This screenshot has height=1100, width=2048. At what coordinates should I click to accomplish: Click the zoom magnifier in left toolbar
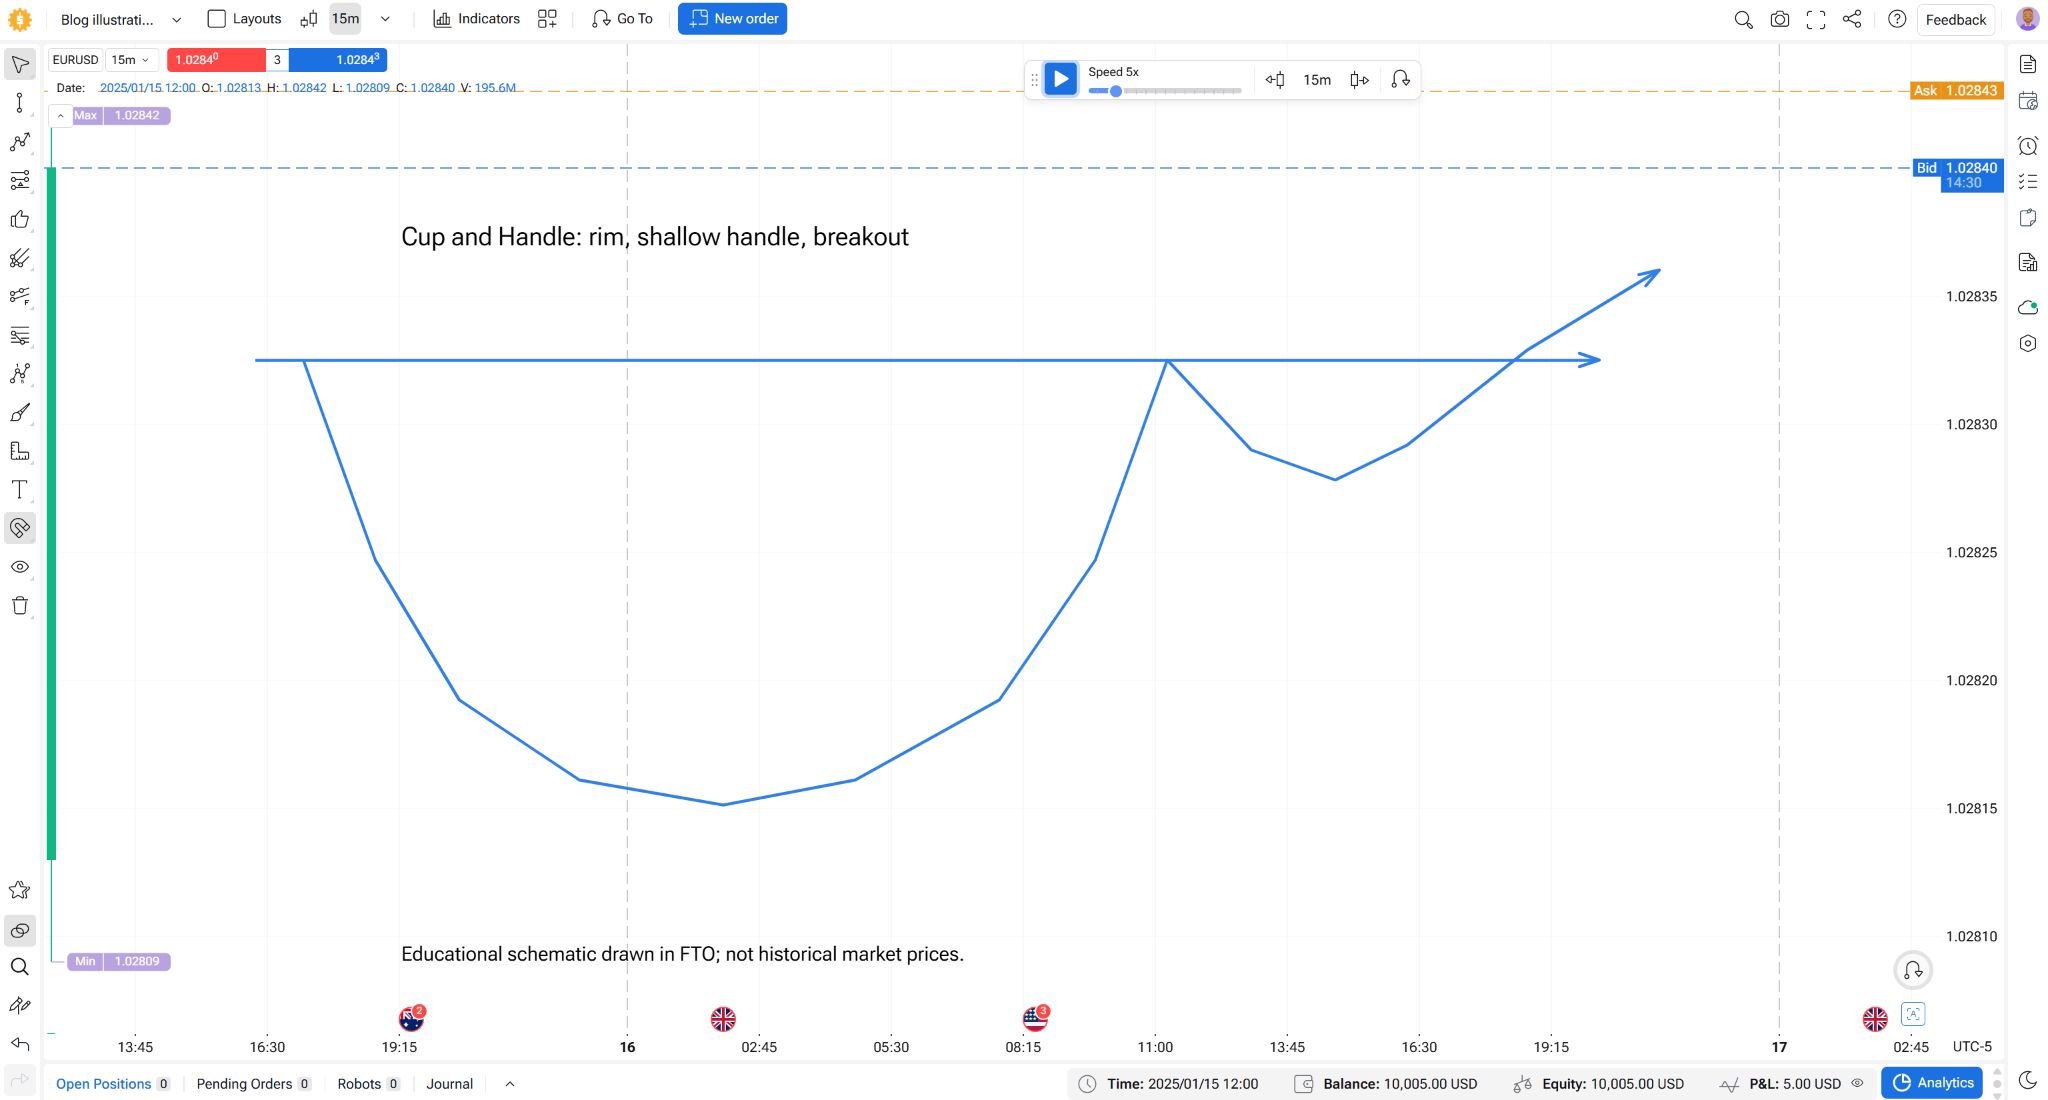click(x=20, y=967)
